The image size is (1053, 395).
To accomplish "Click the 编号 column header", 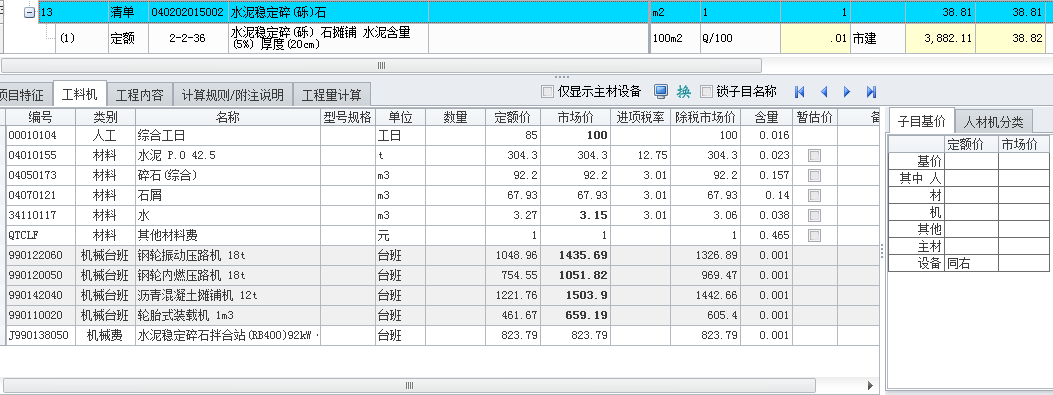I will 40,117.
